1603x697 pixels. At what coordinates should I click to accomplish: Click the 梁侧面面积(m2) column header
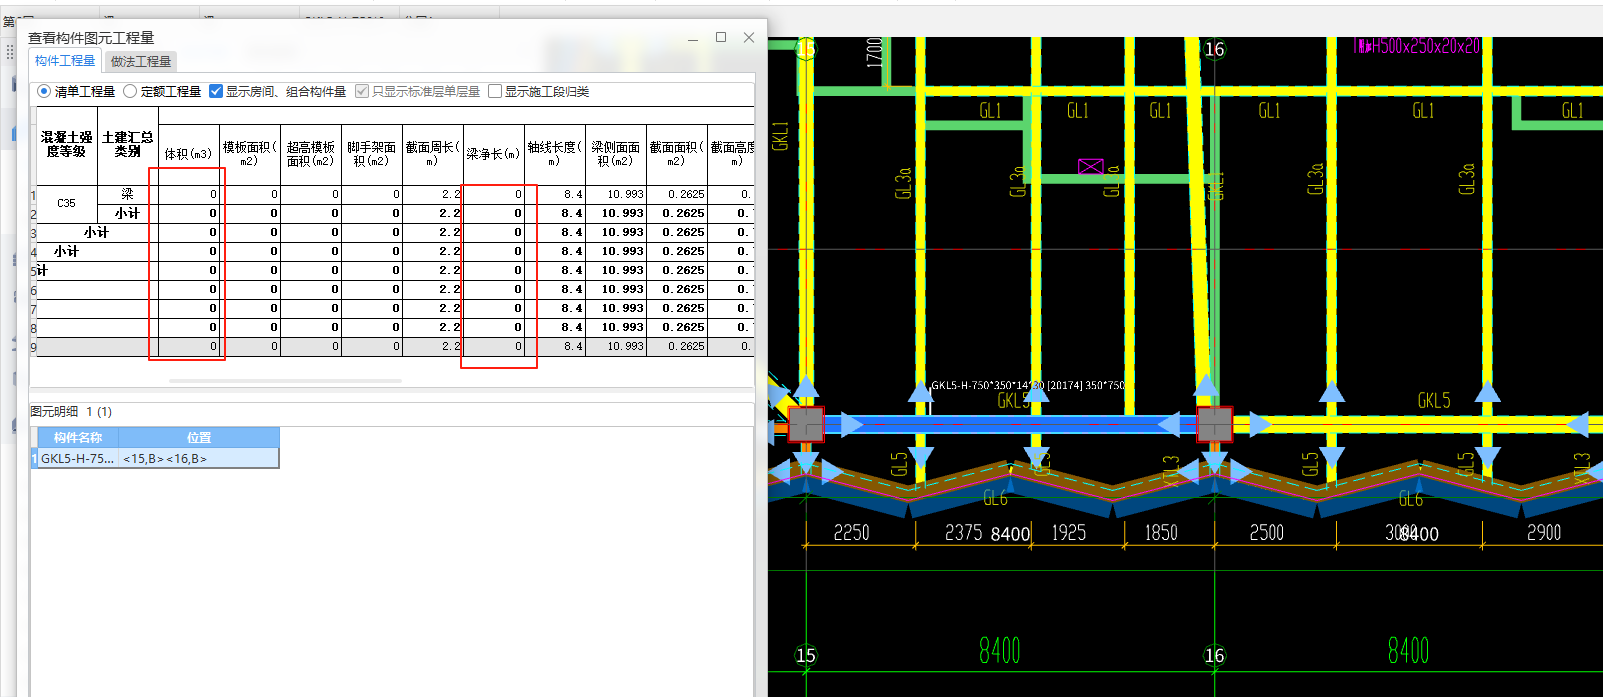616,154
